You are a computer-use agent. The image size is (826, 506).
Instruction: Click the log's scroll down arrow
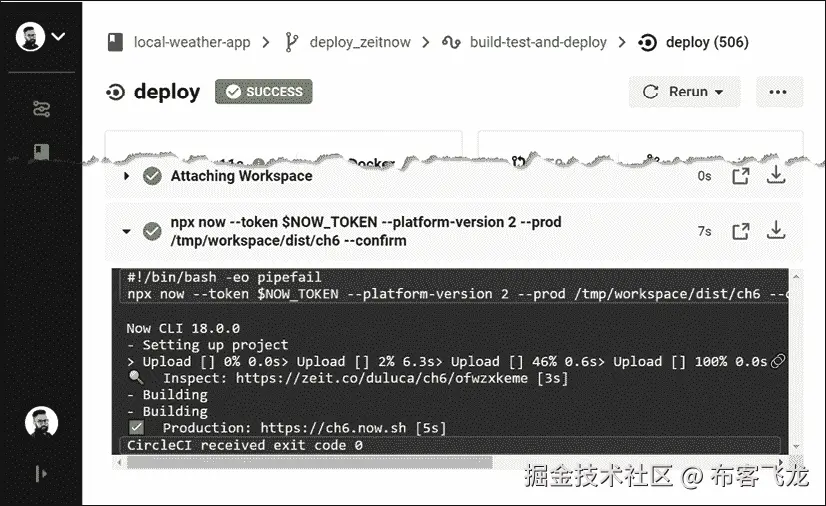point(796,447)
